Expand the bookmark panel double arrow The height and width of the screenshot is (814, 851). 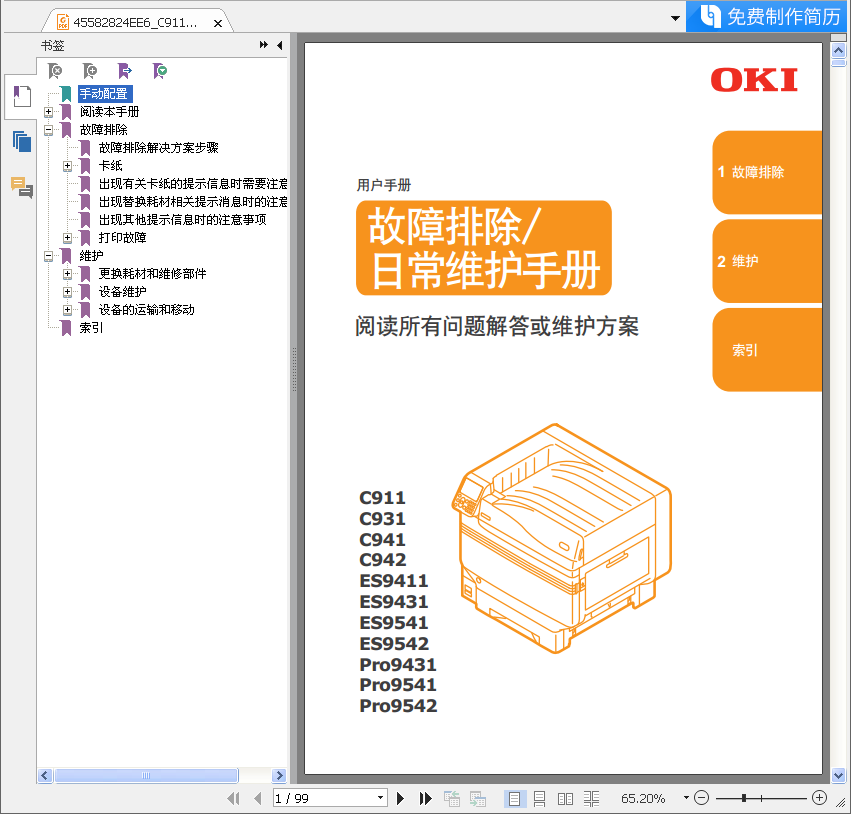(x=264, y=45)
